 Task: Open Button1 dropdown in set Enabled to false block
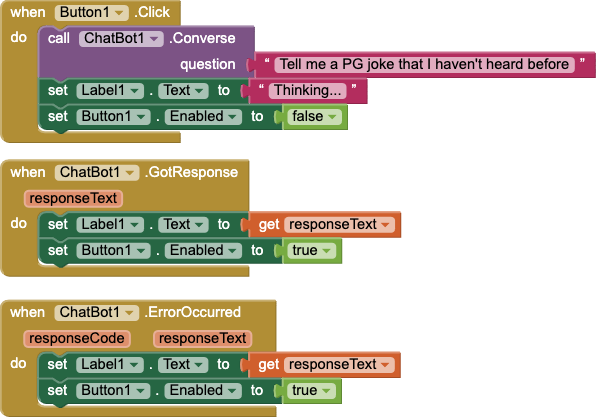coord(113,117)
